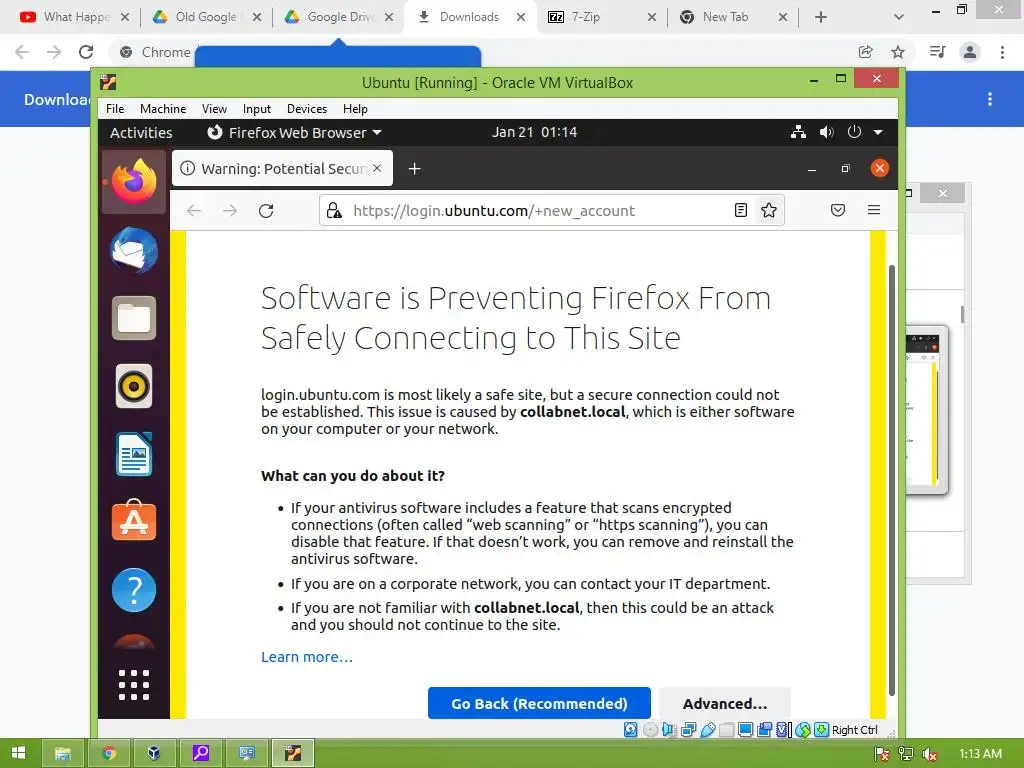Open Ubuntu Activities overview
Viewport: 1024px width, 768px height.
pos(141,133)
